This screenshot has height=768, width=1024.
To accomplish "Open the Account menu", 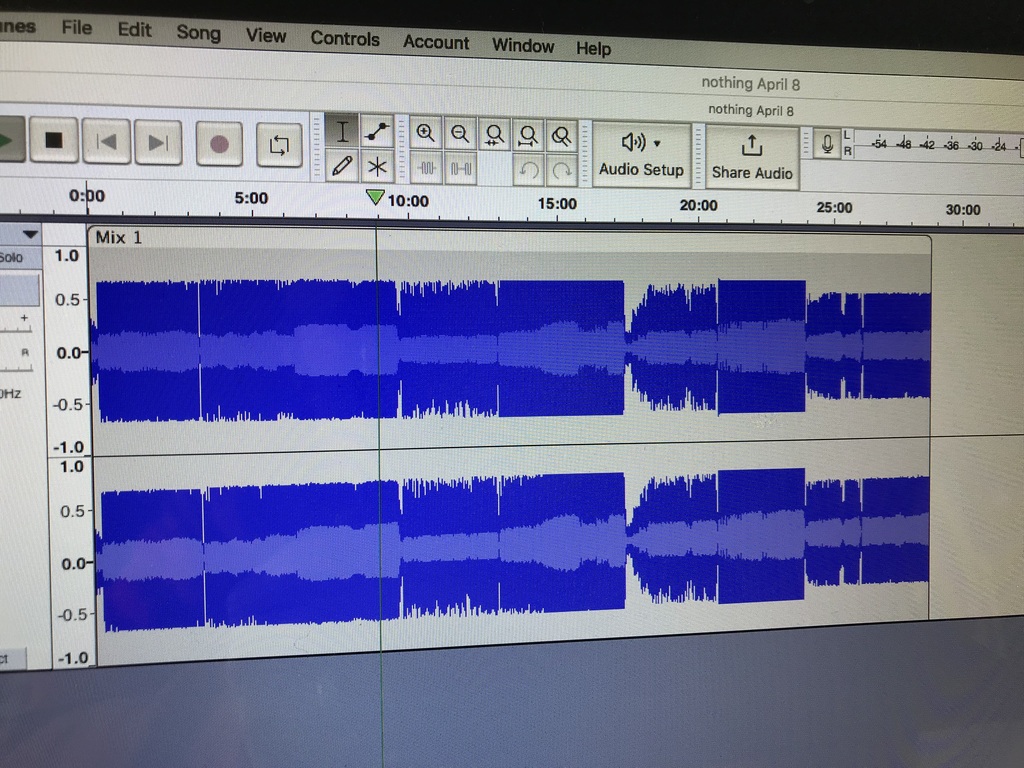I will pyautogui.click(x=436, y=42).
